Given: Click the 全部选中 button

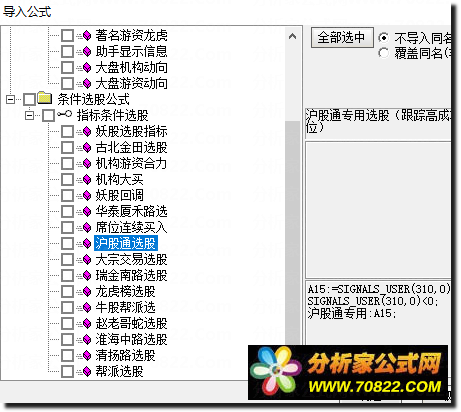Looking at the screenshot, I should tap(342, 38).
